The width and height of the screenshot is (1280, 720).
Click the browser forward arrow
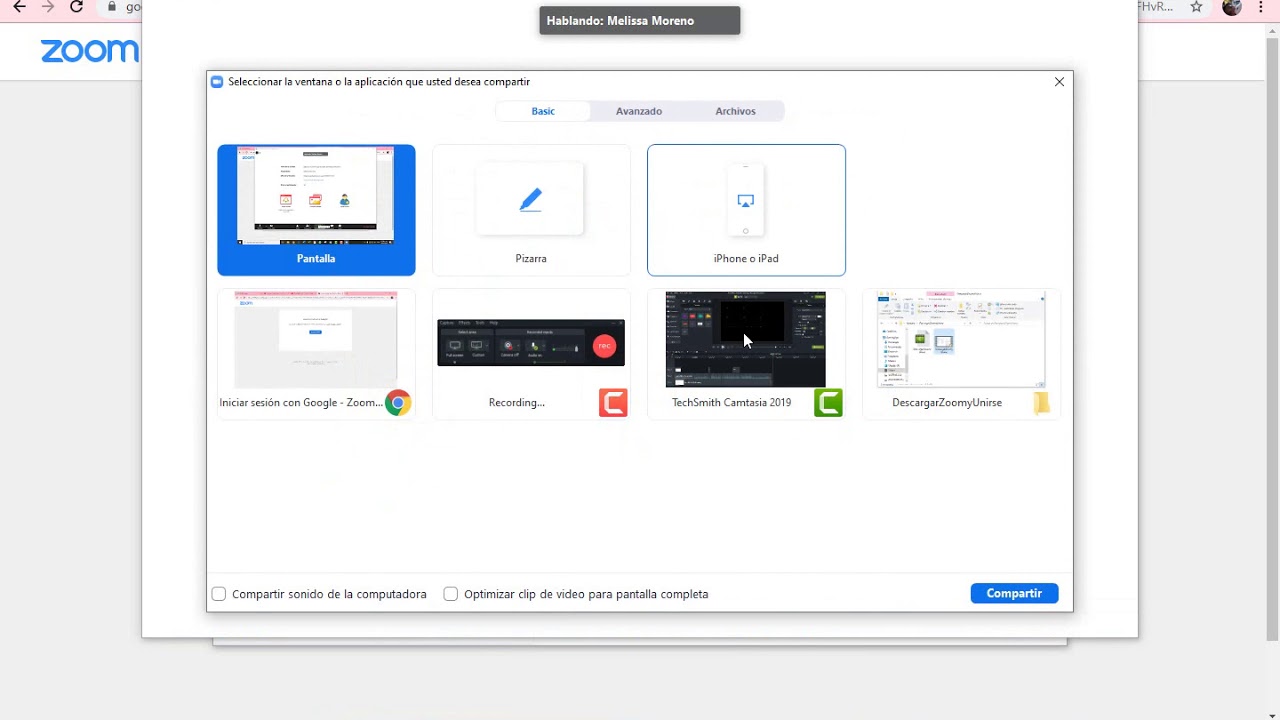(x=47, y=7)
